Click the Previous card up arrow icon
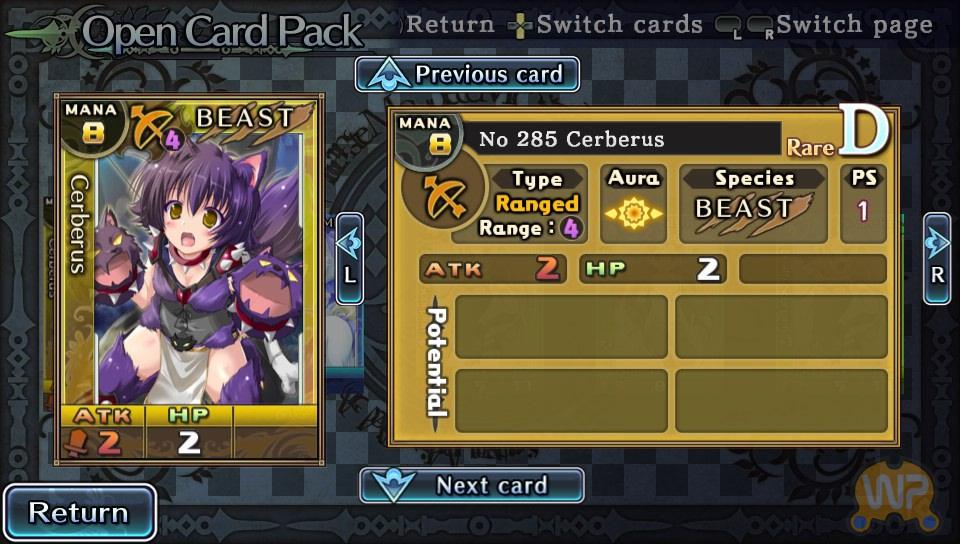Image resolution: width=960 pixels, height=544 pixels. pos(387,76)
